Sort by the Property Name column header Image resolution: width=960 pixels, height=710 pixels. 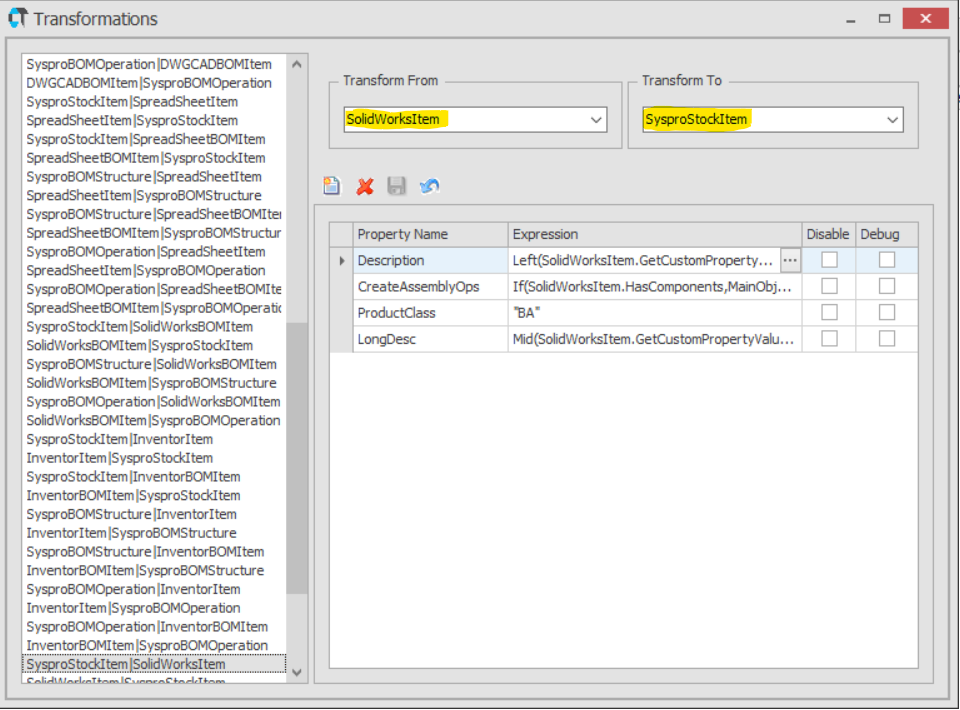pos(430,234)
